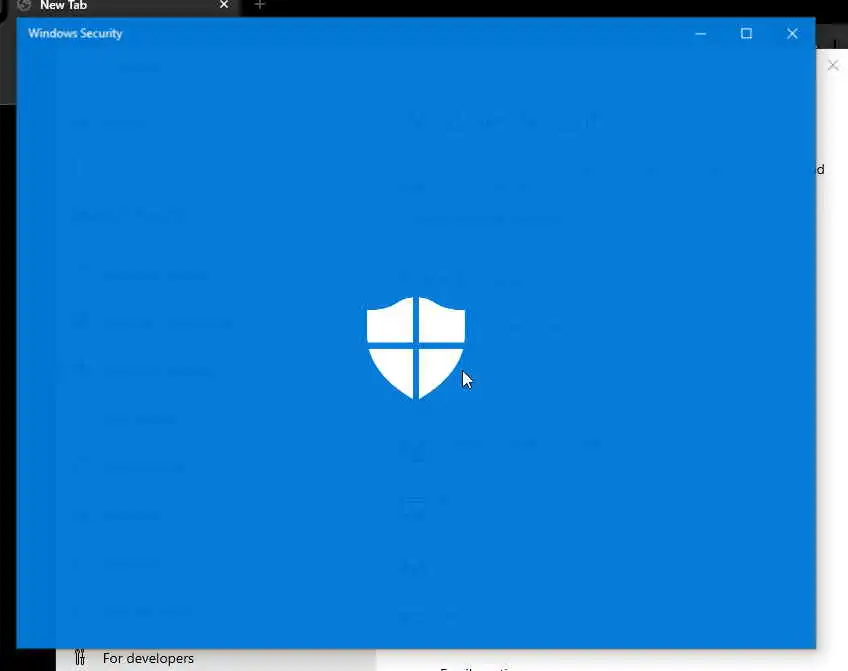The width and height of the screenshot is (848, 671).
Task: Open another browser tab with plus icon
Action: click(260, 5)
